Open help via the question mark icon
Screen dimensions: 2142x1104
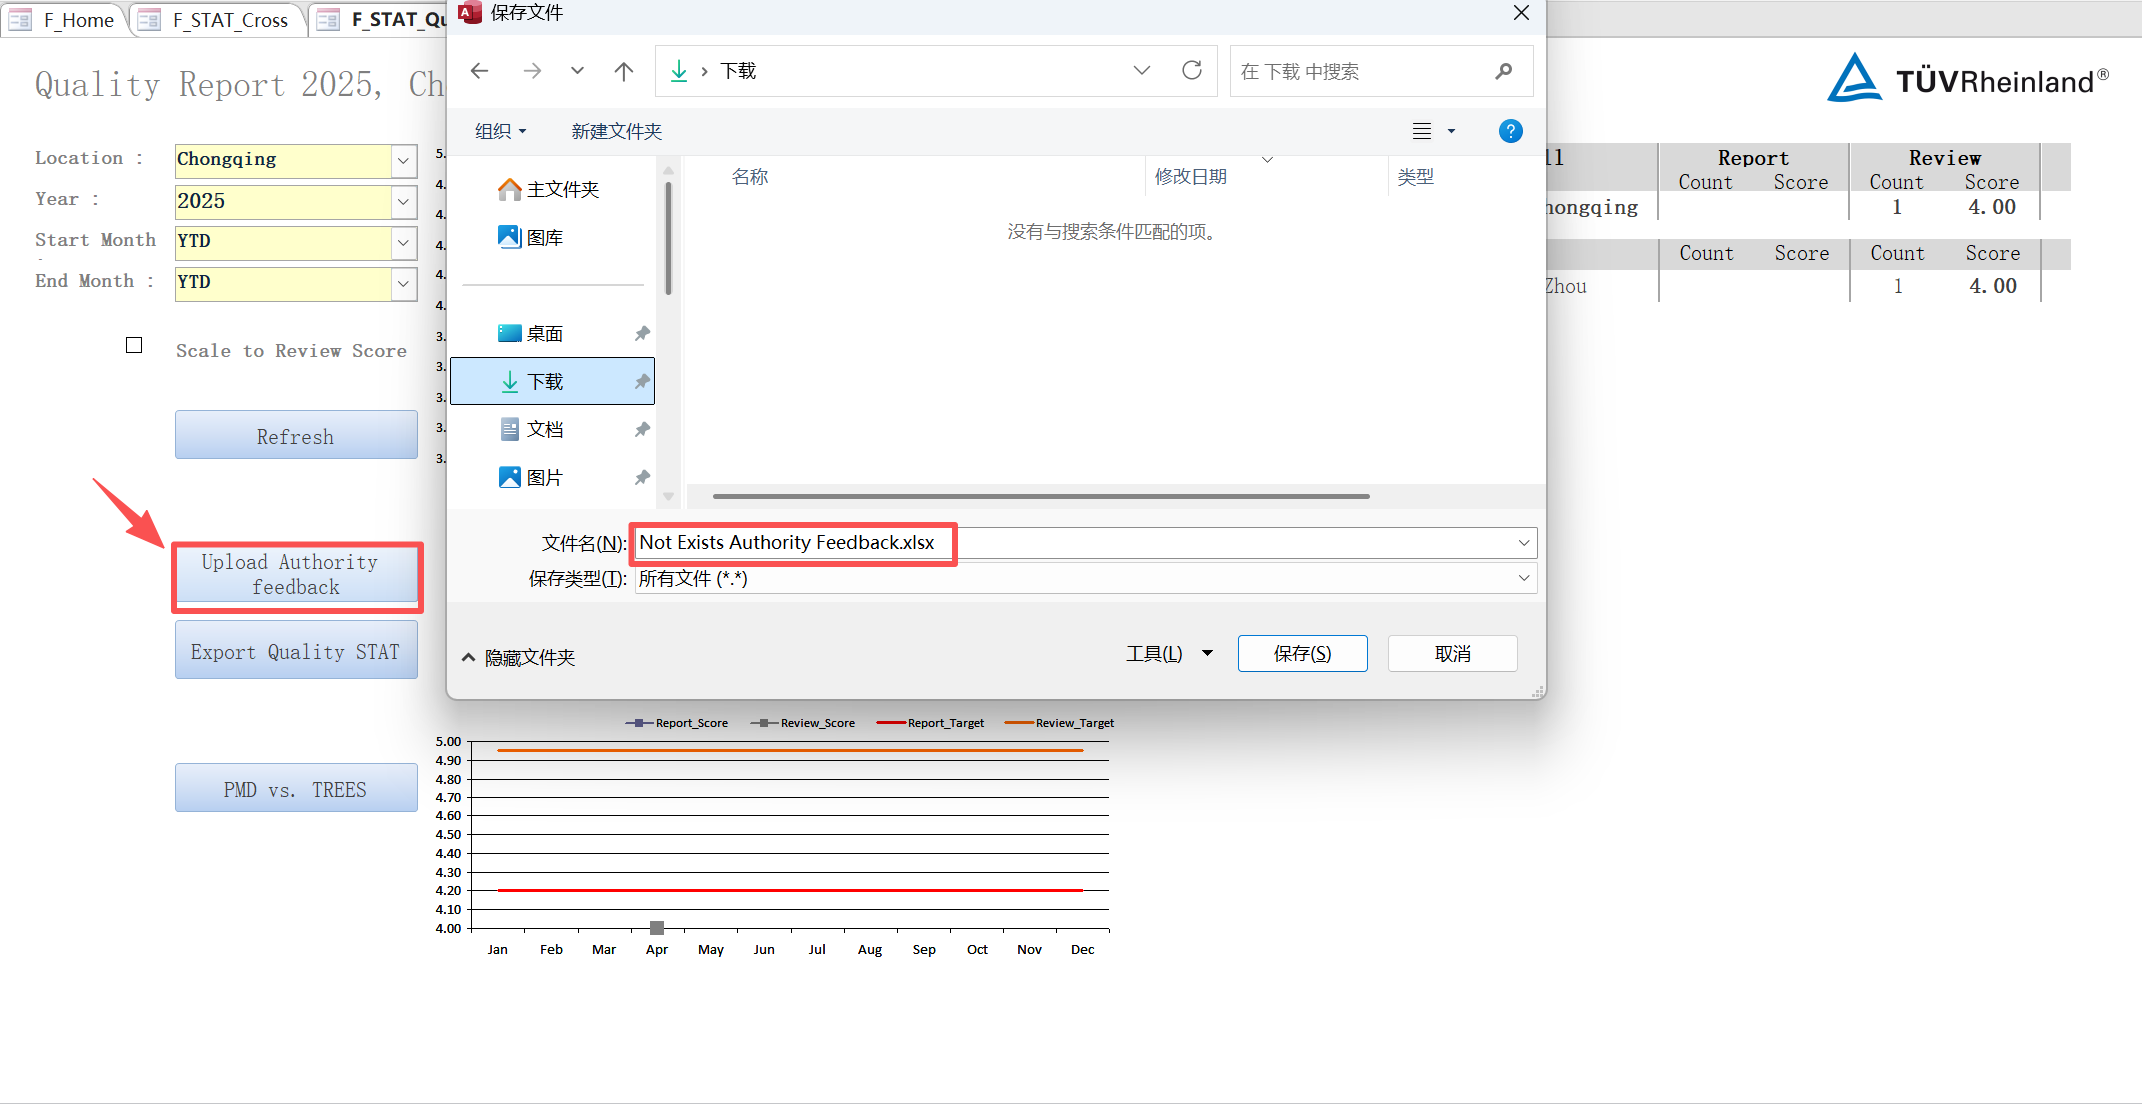[1510, 130]
